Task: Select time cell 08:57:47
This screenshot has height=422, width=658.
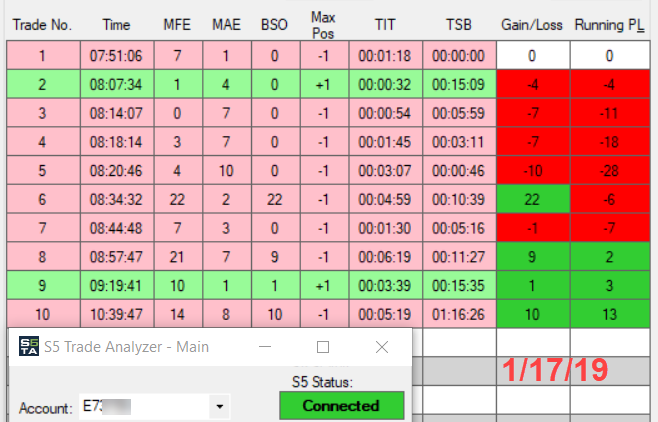Action: click(x=117, y=257)
